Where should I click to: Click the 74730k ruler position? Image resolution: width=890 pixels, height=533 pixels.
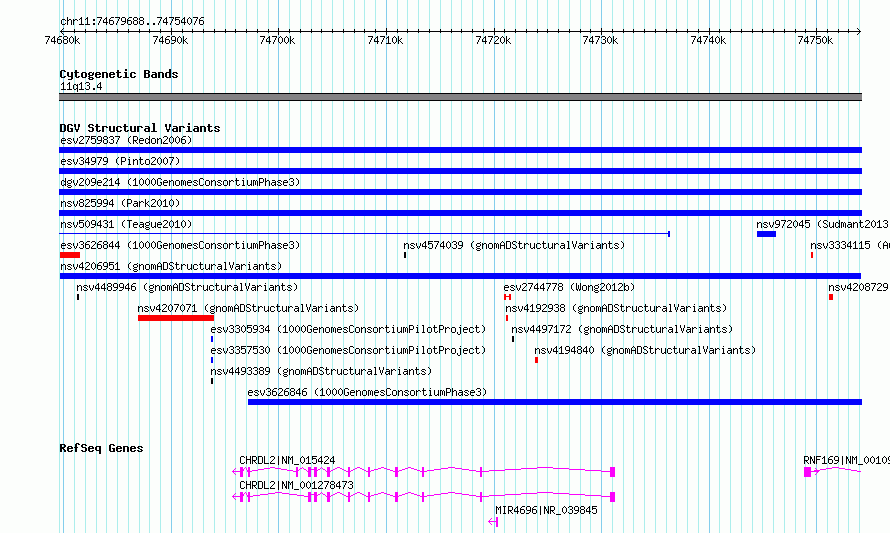(x=601, y=40)
